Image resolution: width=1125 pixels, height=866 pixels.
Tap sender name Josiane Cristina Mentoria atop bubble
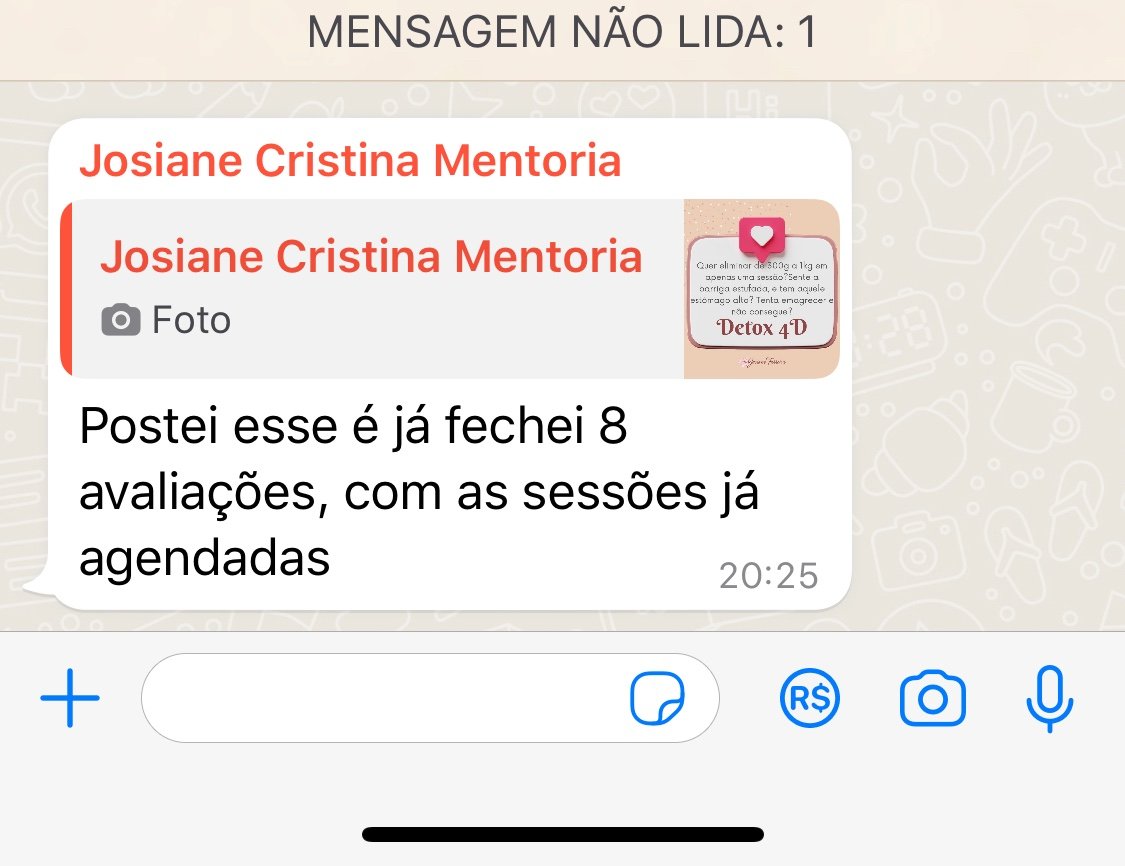click(x=350, y=160)
